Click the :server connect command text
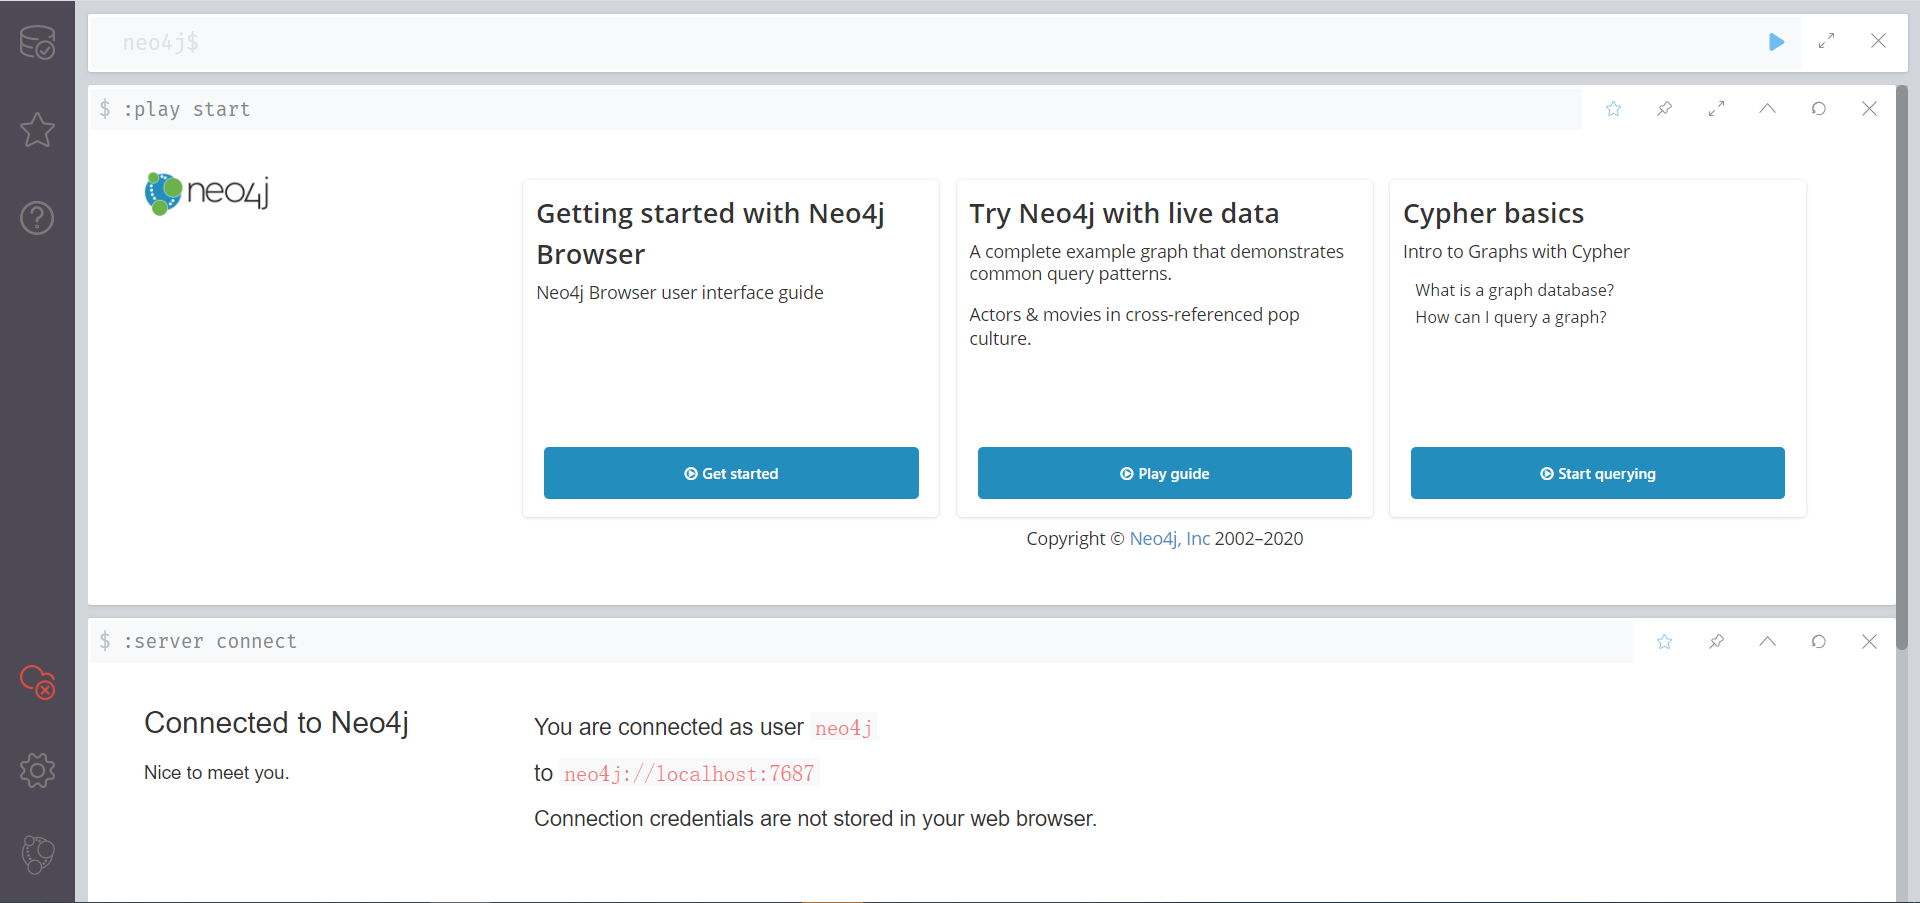The width and height of the screenshot is (1920, 903). (210, 641)
